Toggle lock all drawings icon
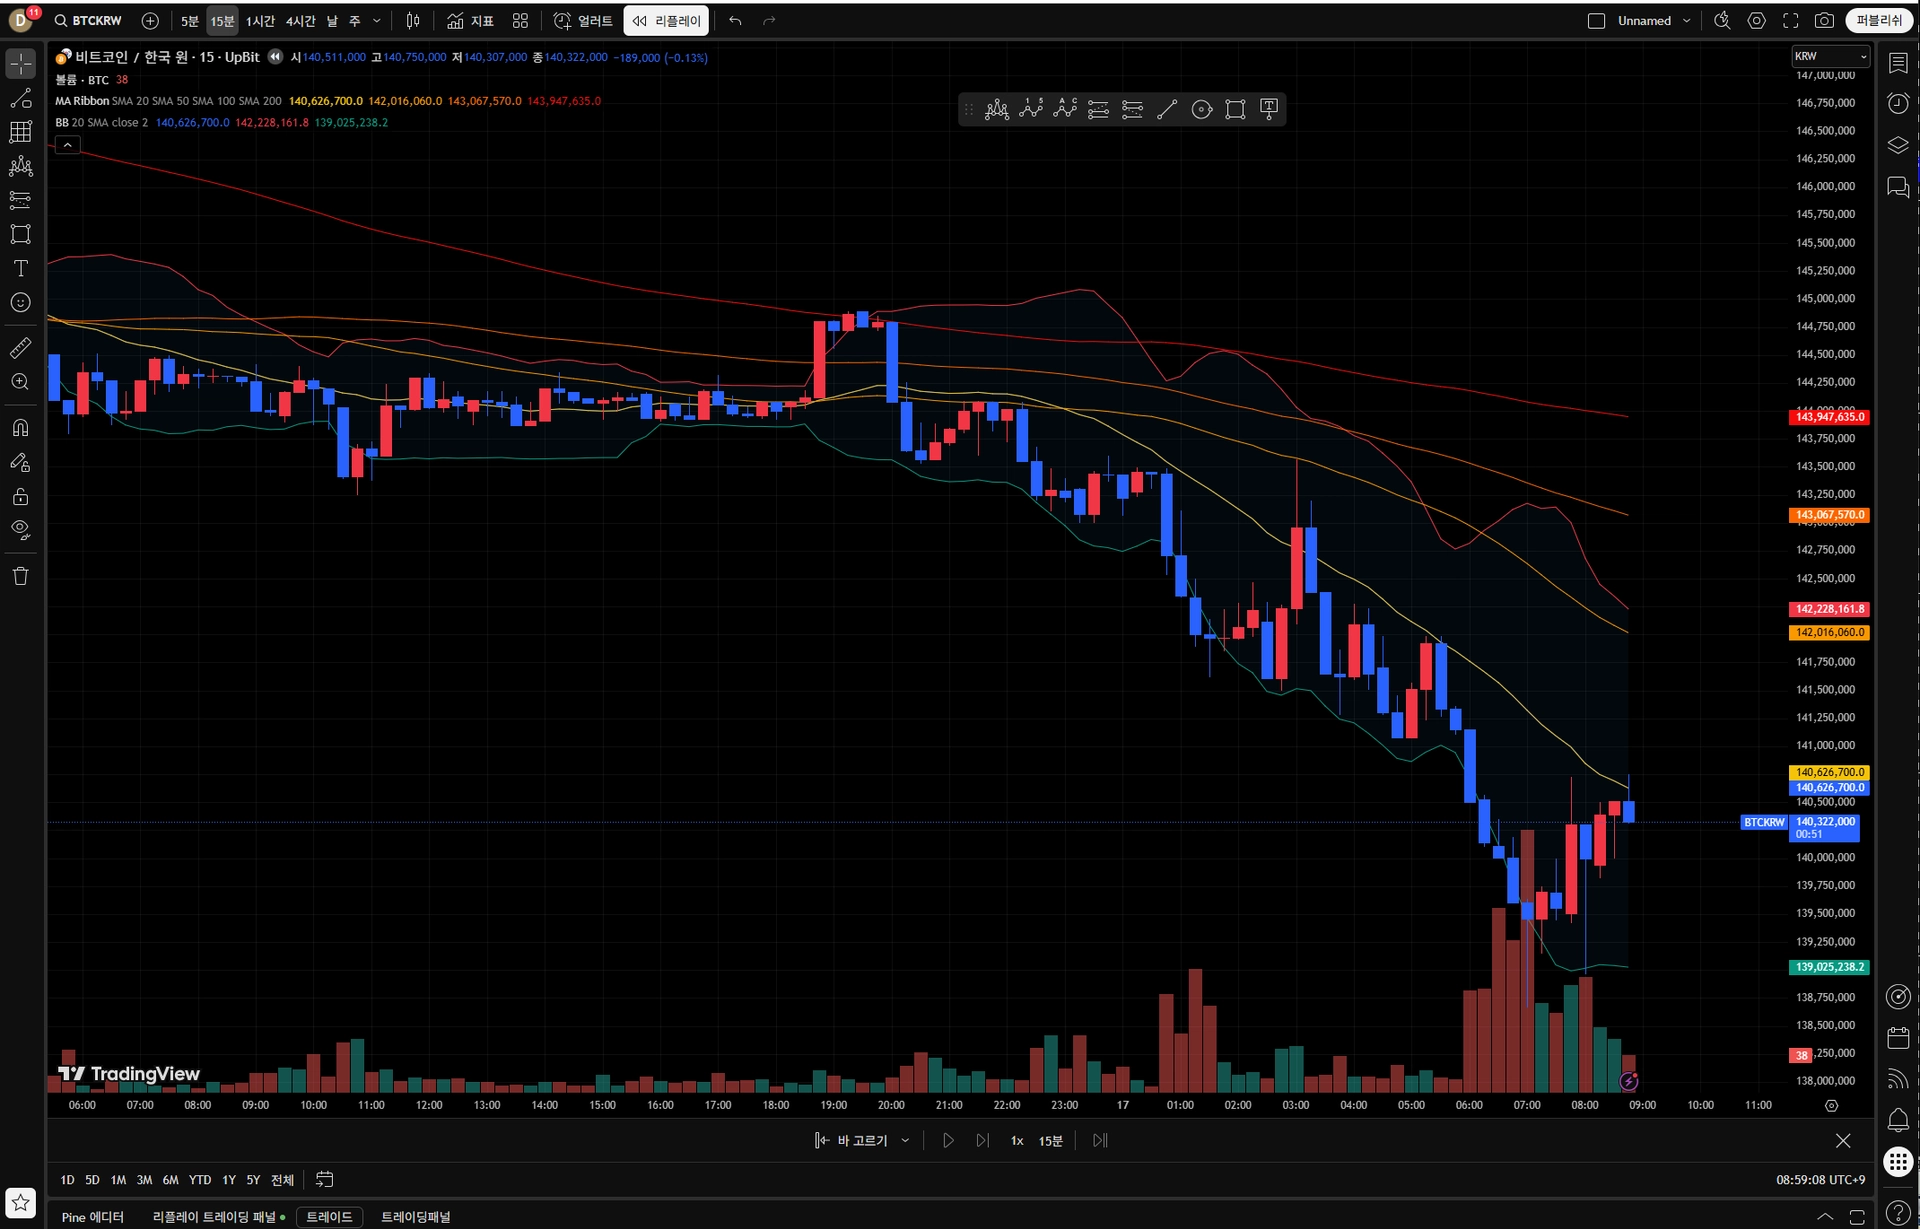The image size is (1920, 1229). click(20, 496)
